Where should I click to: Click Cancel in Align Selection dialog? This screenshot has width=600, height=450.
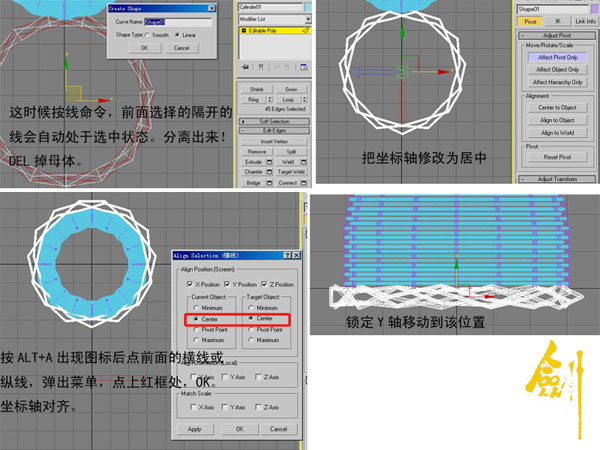click(278, 429)
